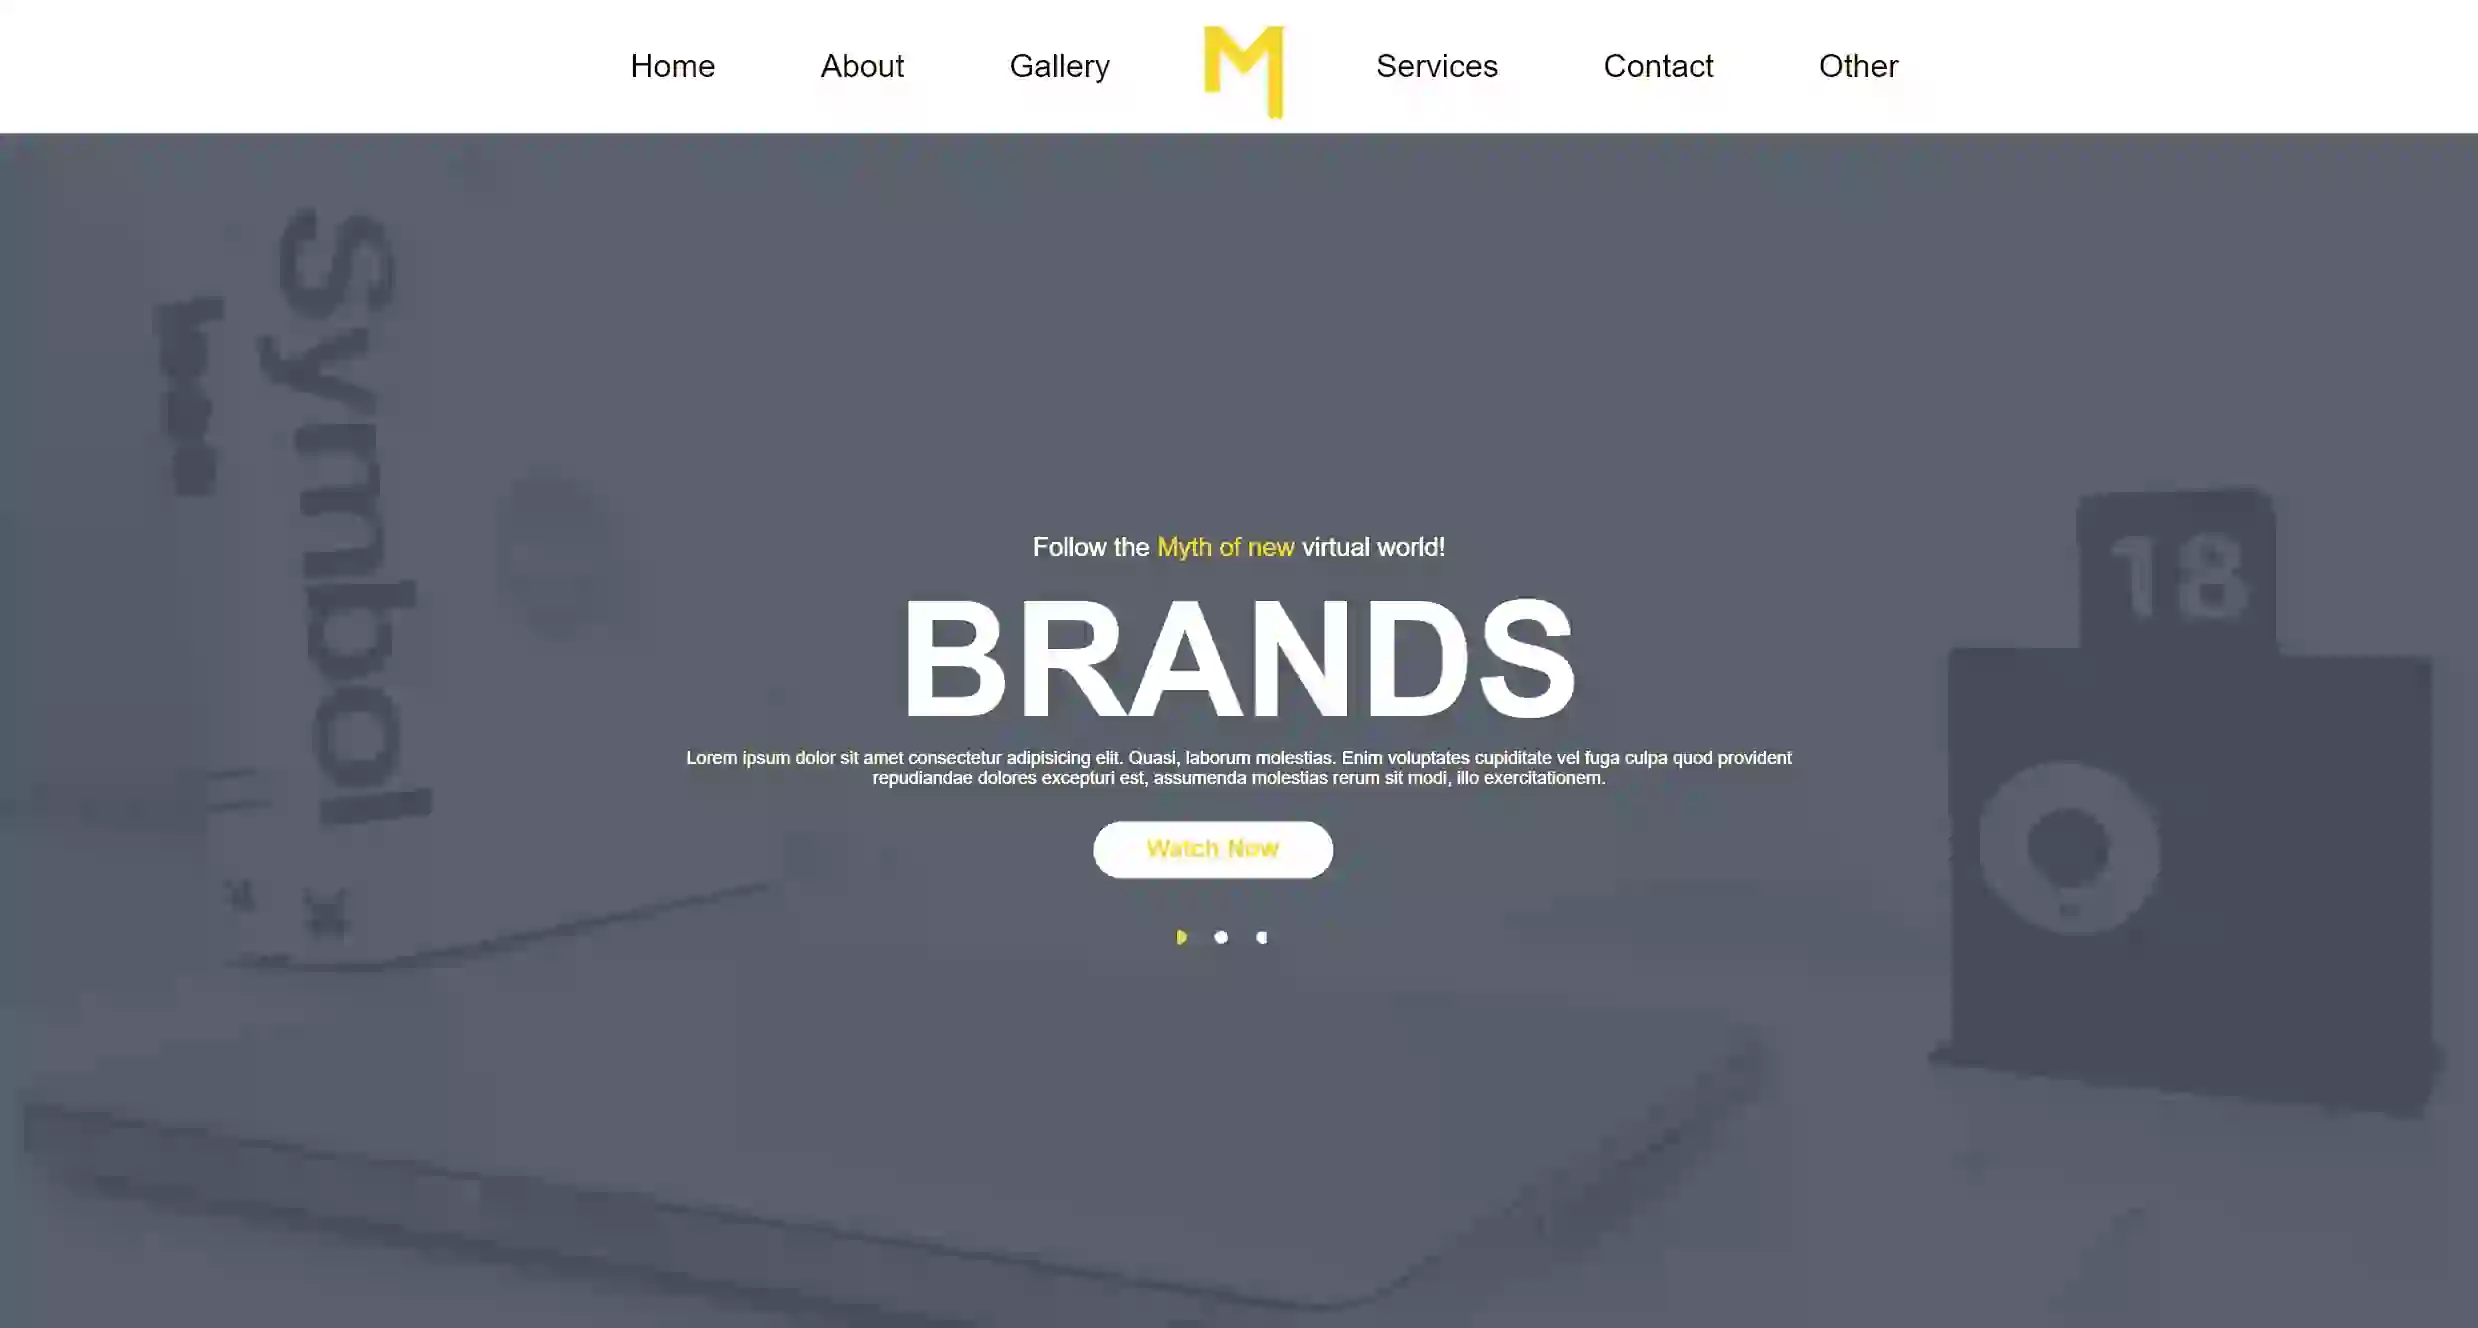The height and width of the screenshot is (1328, 2478).
Task: Click the BRANDS headline text
Action: [1239, 657]
